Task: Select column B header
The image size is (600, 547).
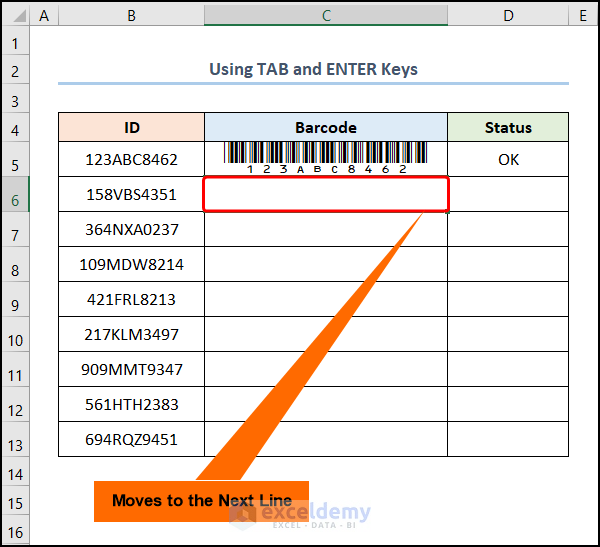Action: tap(131, 16)
